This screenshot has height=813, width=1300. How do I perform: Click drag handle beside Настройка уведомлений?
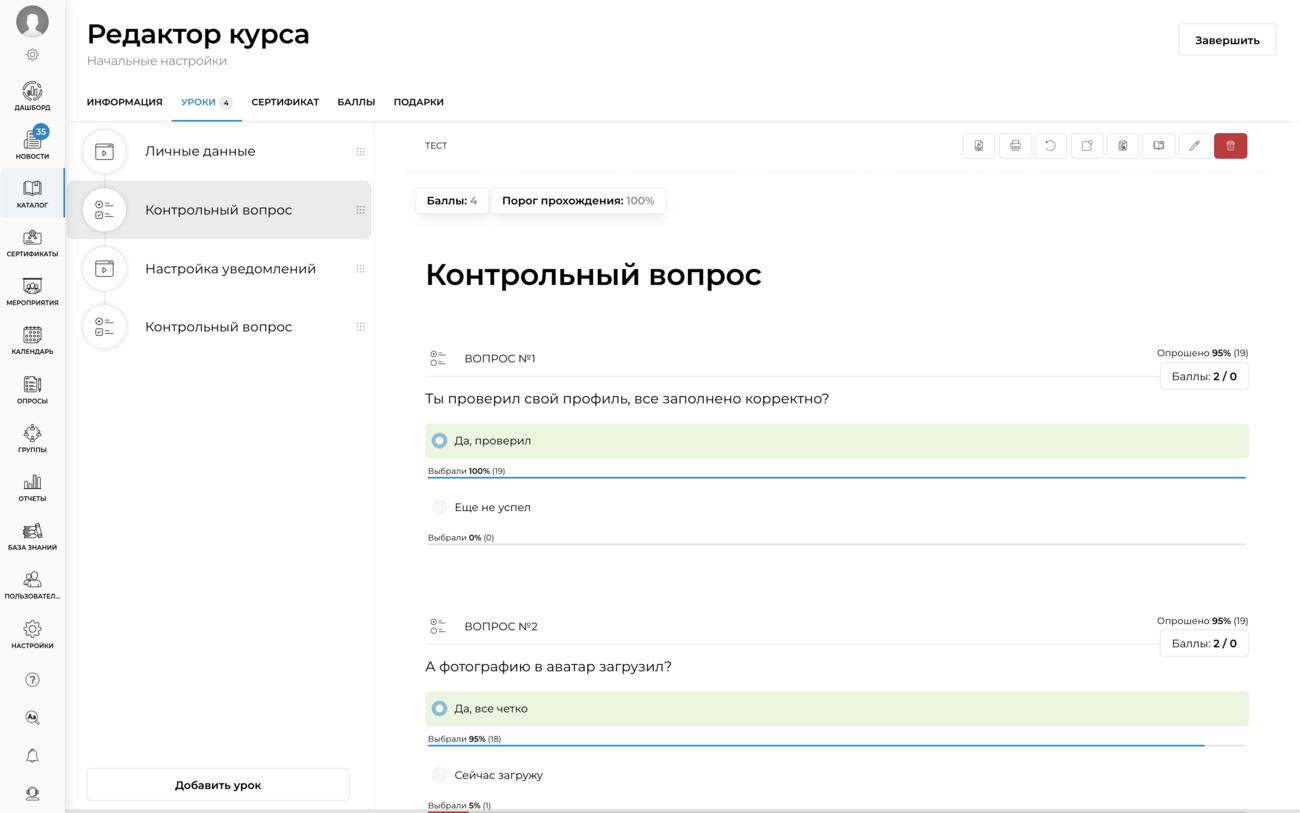click(x=360, y=269)
